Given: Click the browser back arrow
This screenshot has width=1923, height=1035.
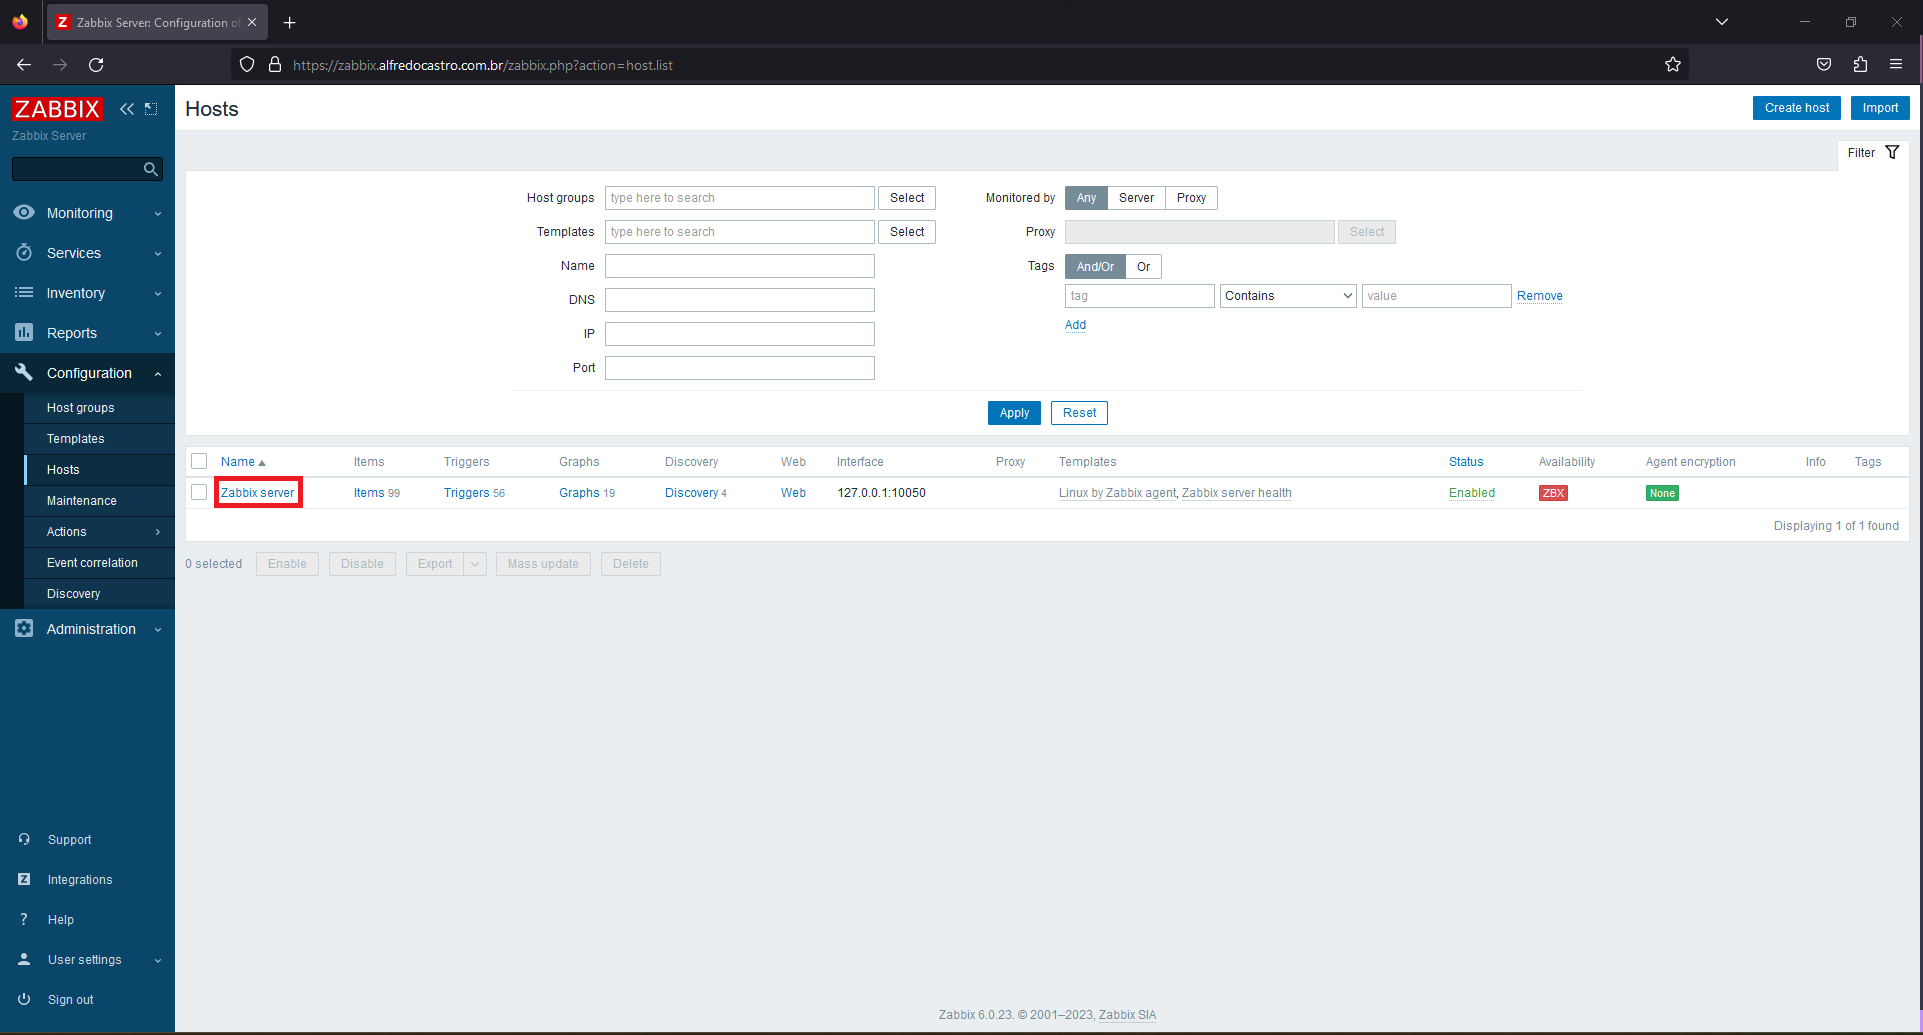Looking at the screenshot, I should (24, 65).
